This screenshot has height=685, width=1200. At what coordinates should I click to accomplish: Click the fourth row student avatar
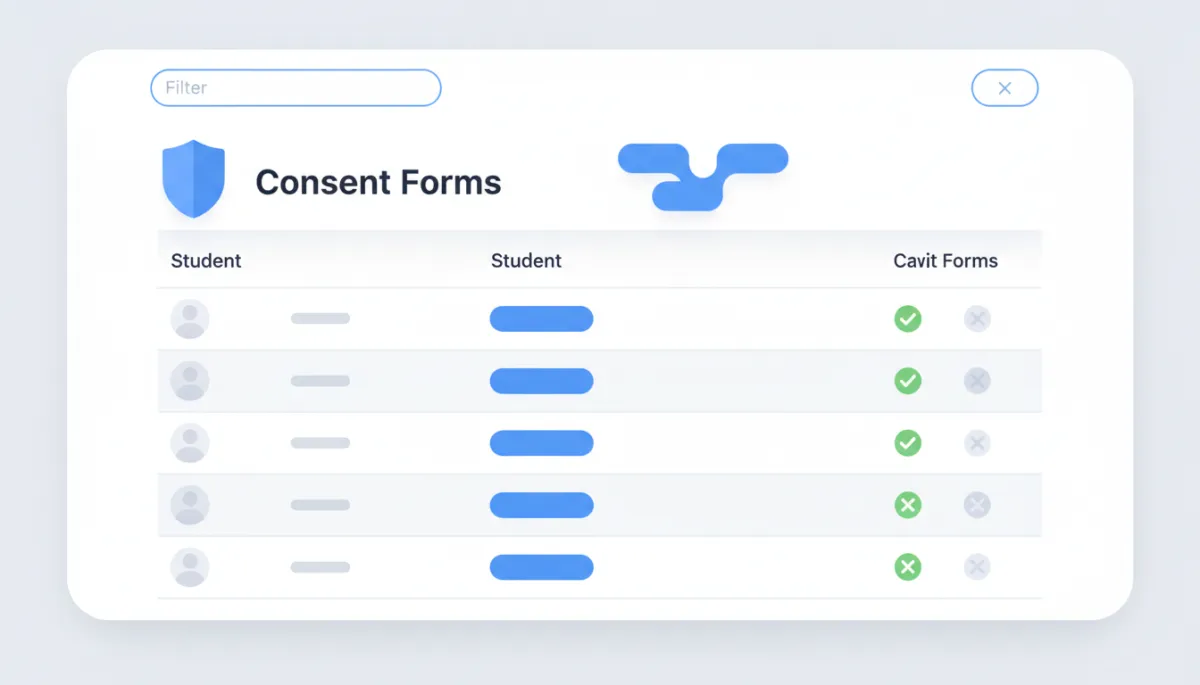[190, 505]
